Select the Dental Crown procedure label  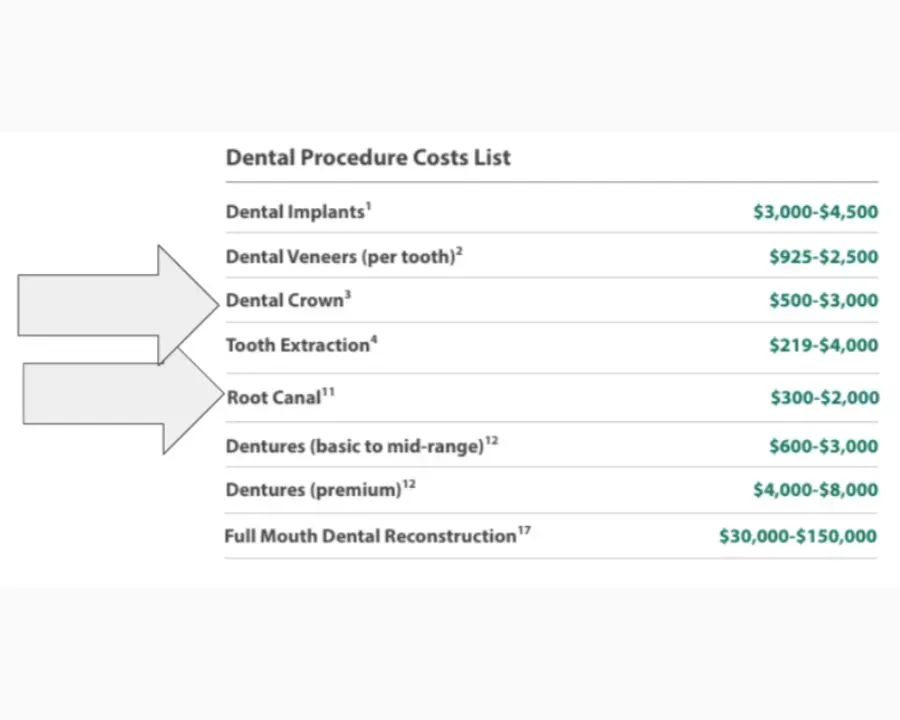pos(285,301)
